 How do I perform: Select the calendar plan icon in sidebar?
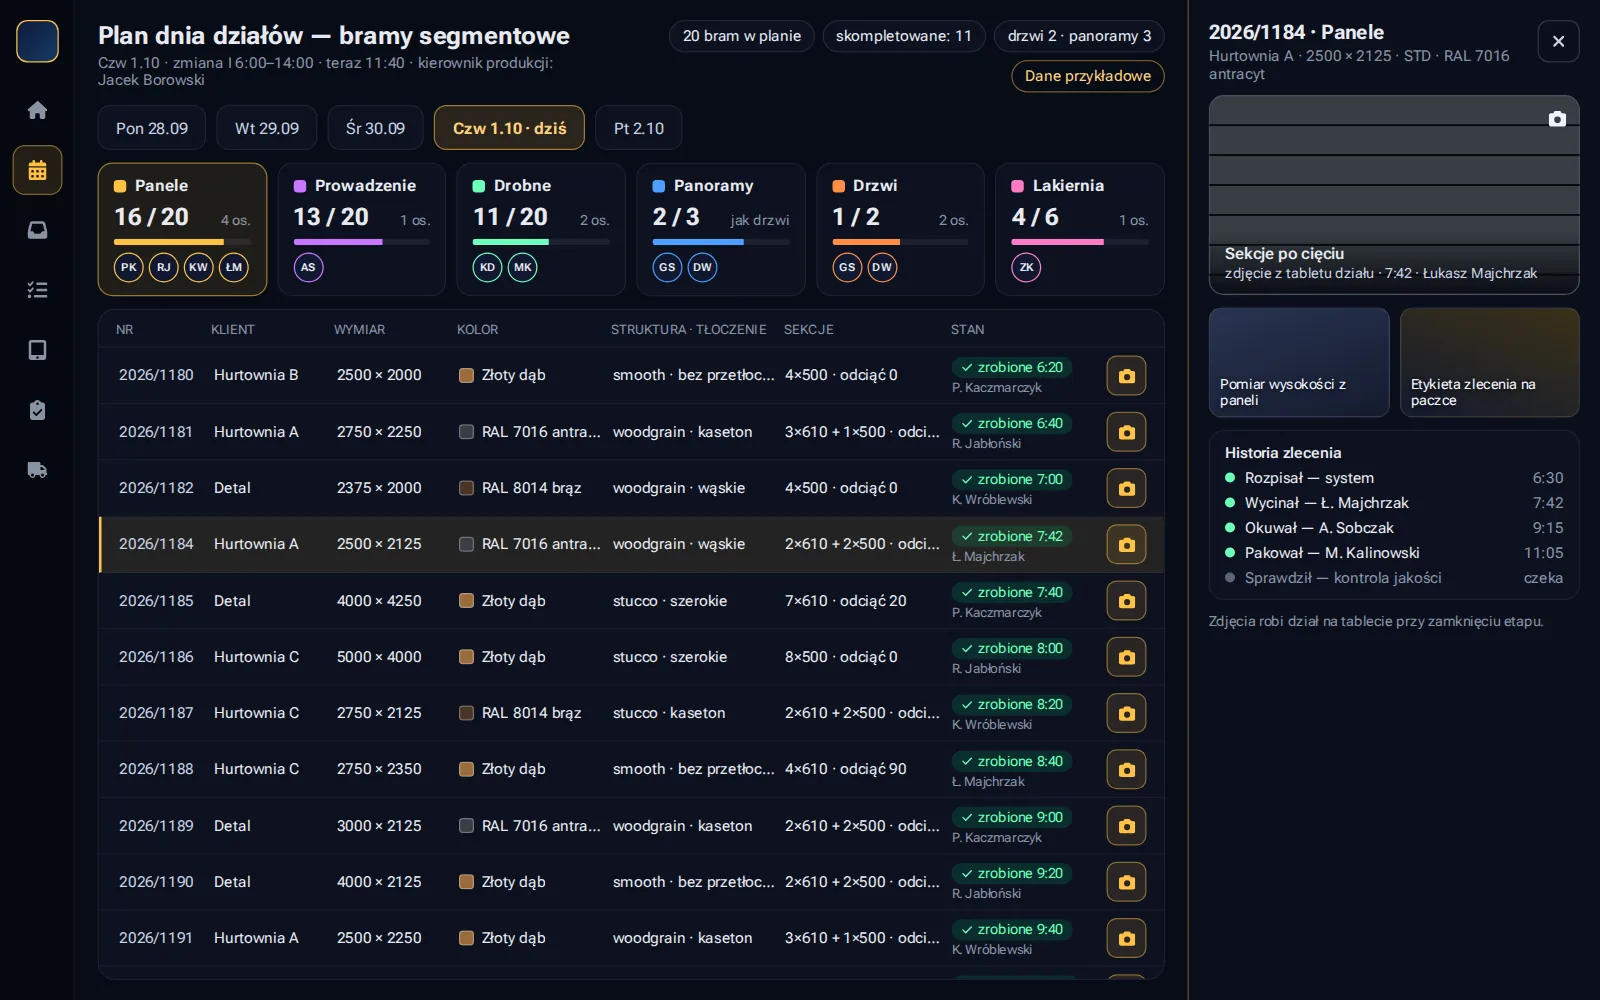pos(37,170)
